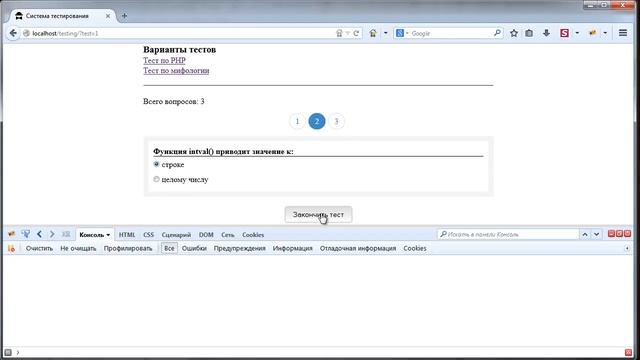The image size is (640, 360).
Task: Select the answer строке
Action: [156, 164]
